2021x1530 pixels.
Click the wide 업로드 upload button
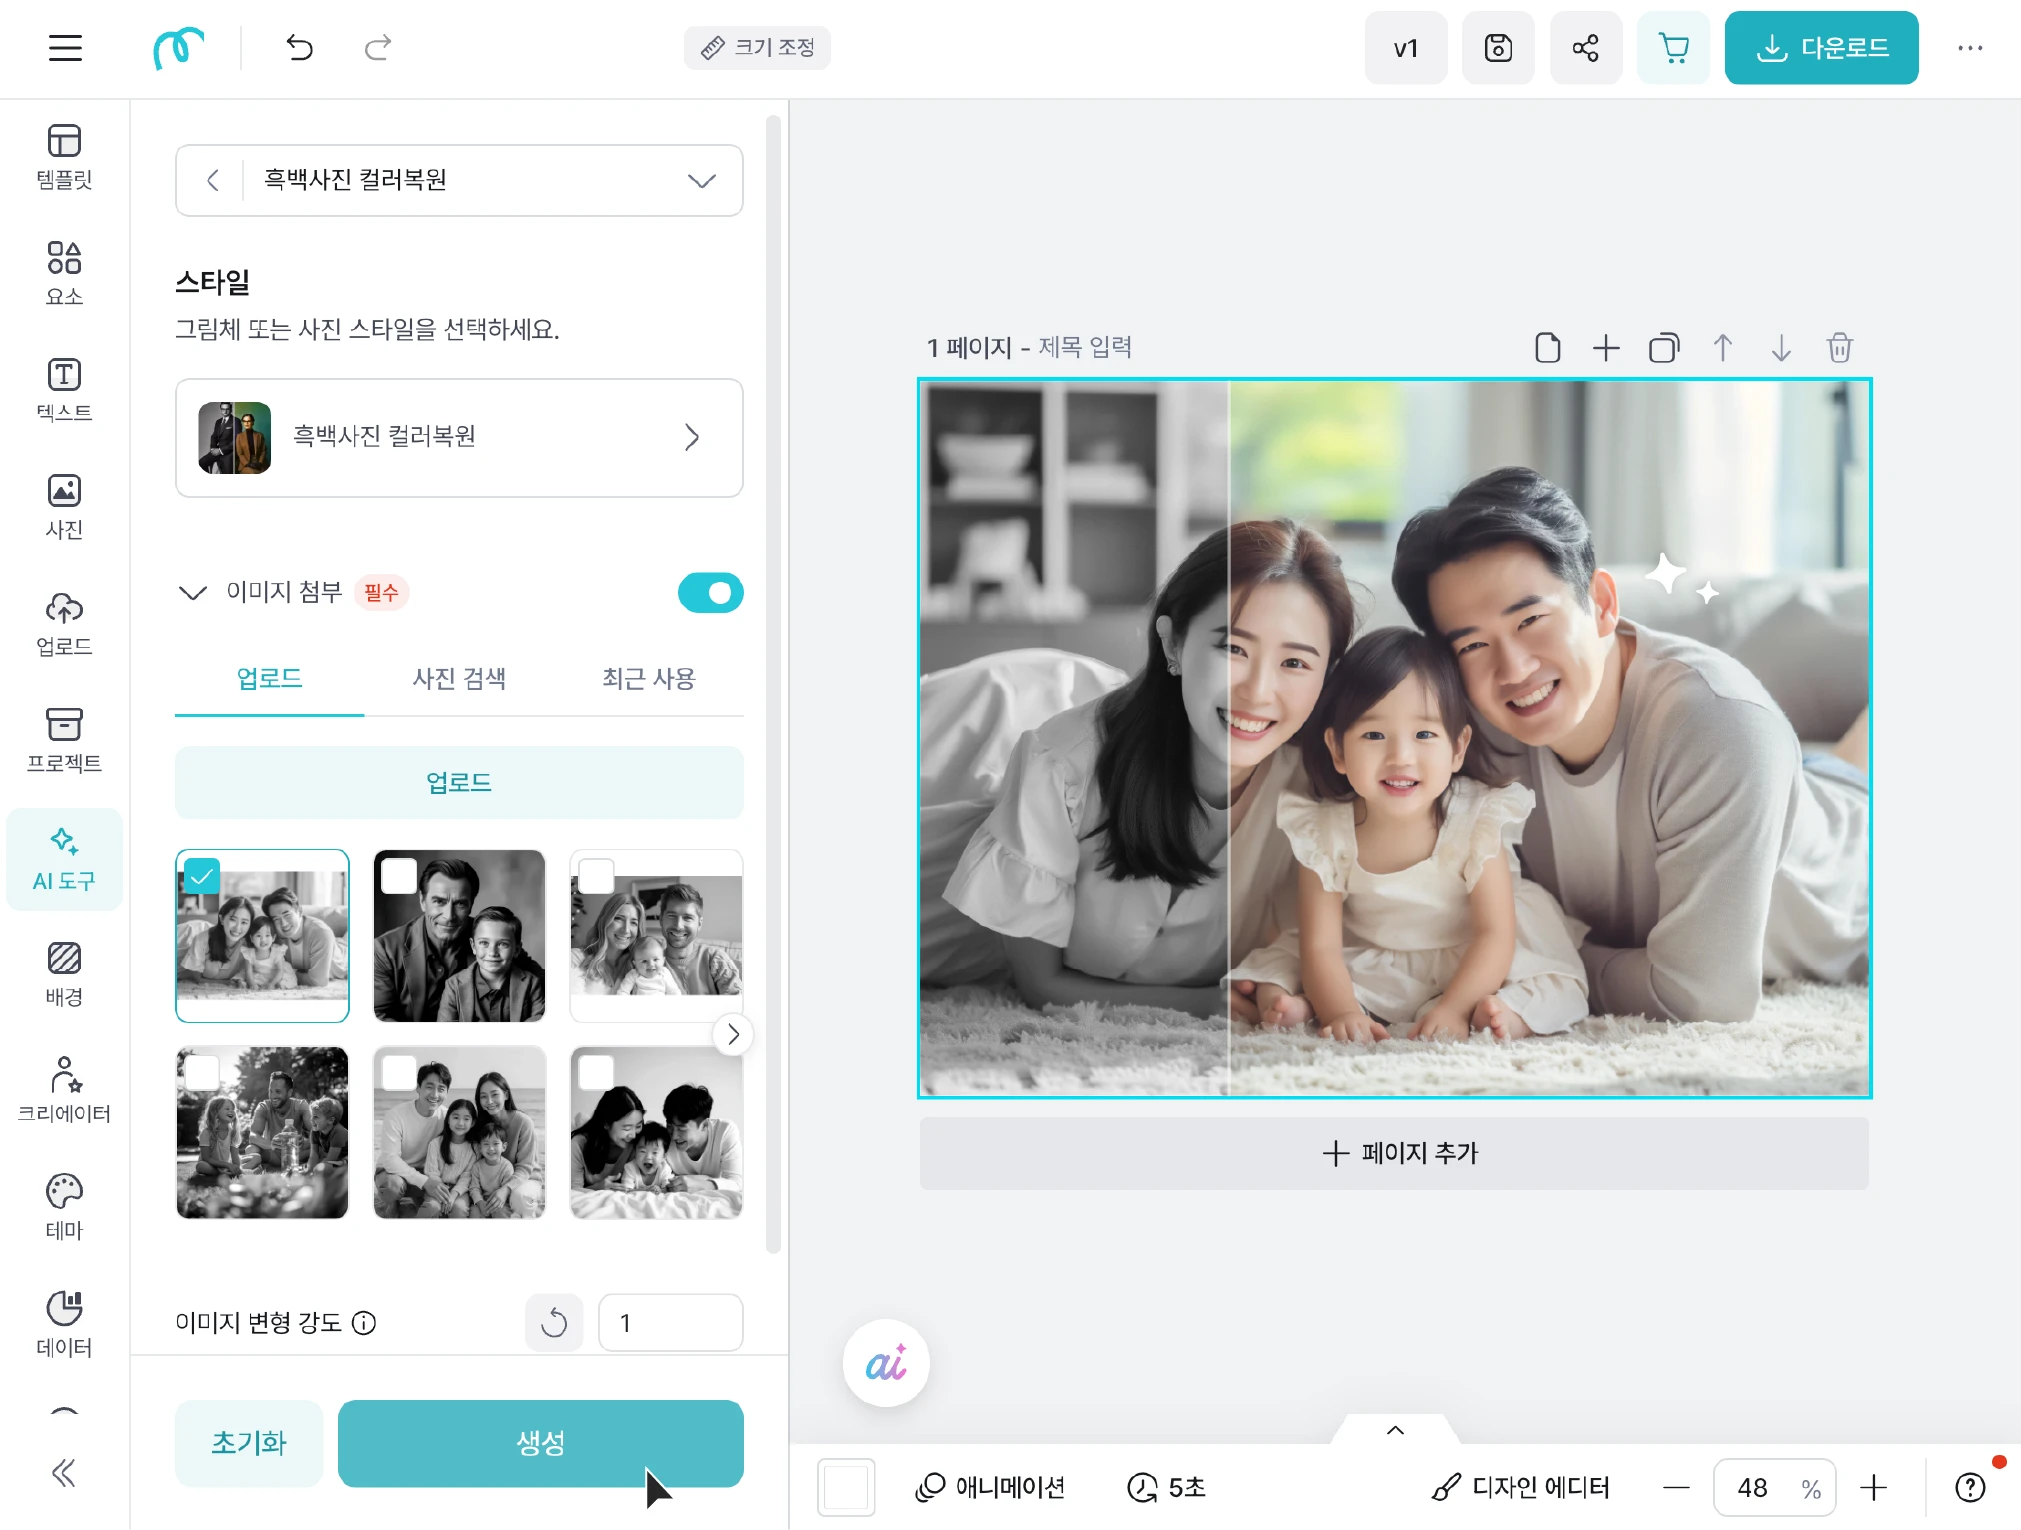[459, 783]
